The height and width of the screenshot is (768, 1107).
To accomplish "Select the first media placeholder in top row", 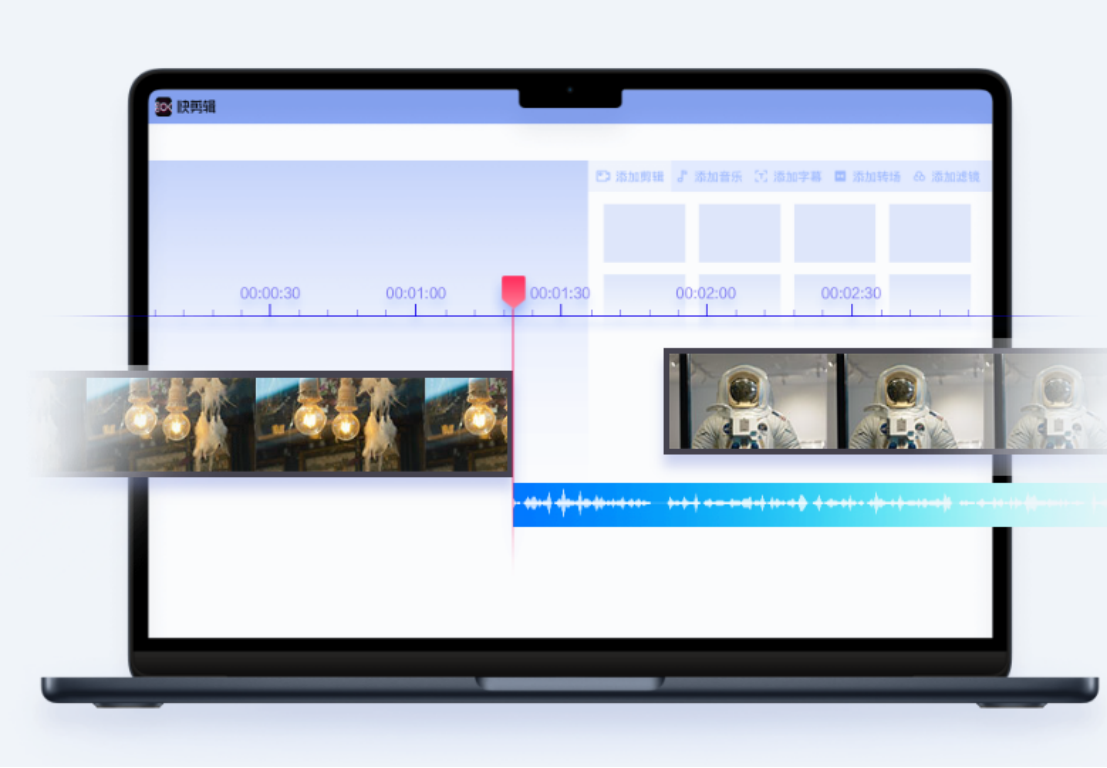I will [x=644, y=233].
